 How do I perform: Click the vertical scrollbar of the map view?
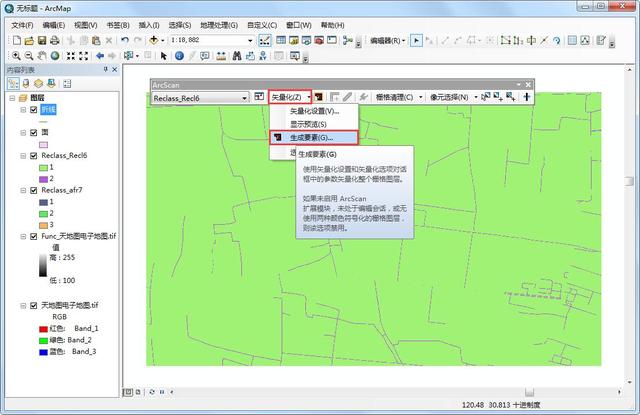(629, 224)
